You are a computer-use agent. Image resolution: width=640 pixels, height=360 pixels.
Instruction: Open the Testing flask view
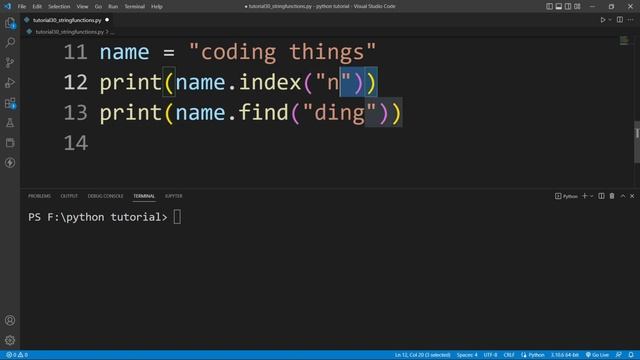10,122
